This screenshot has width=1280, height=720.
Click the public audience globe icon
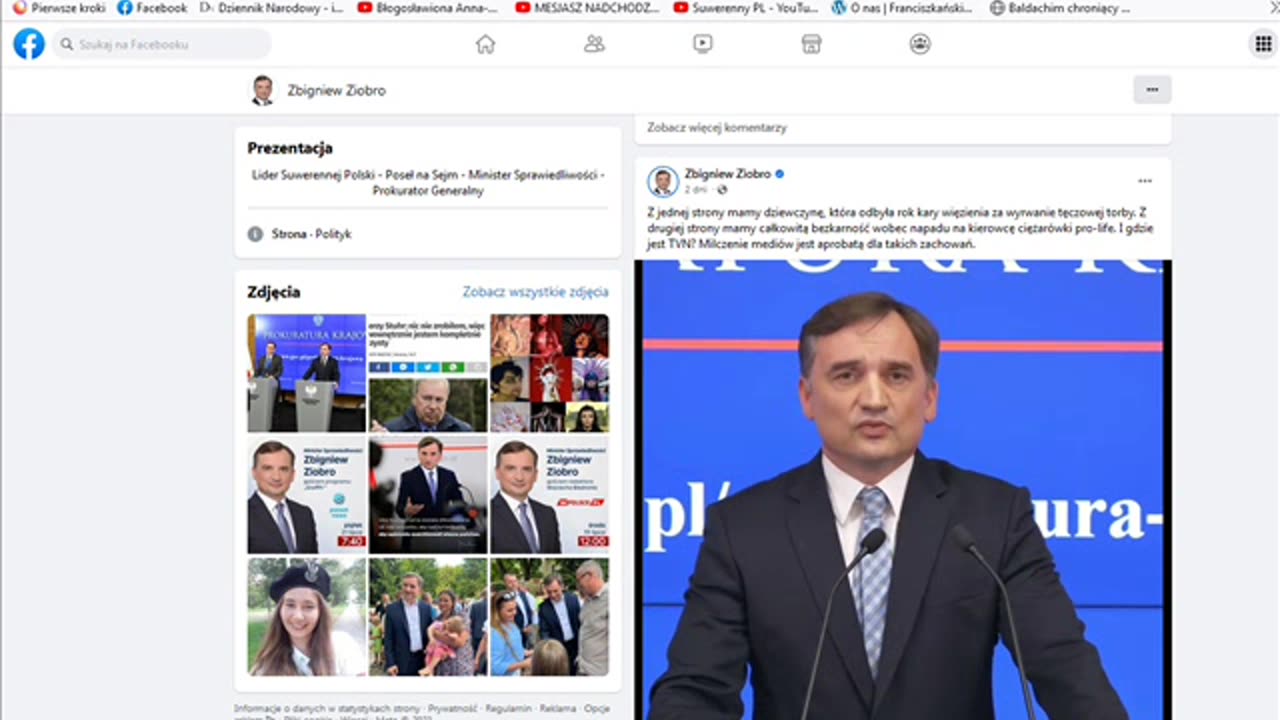point(722,189)
